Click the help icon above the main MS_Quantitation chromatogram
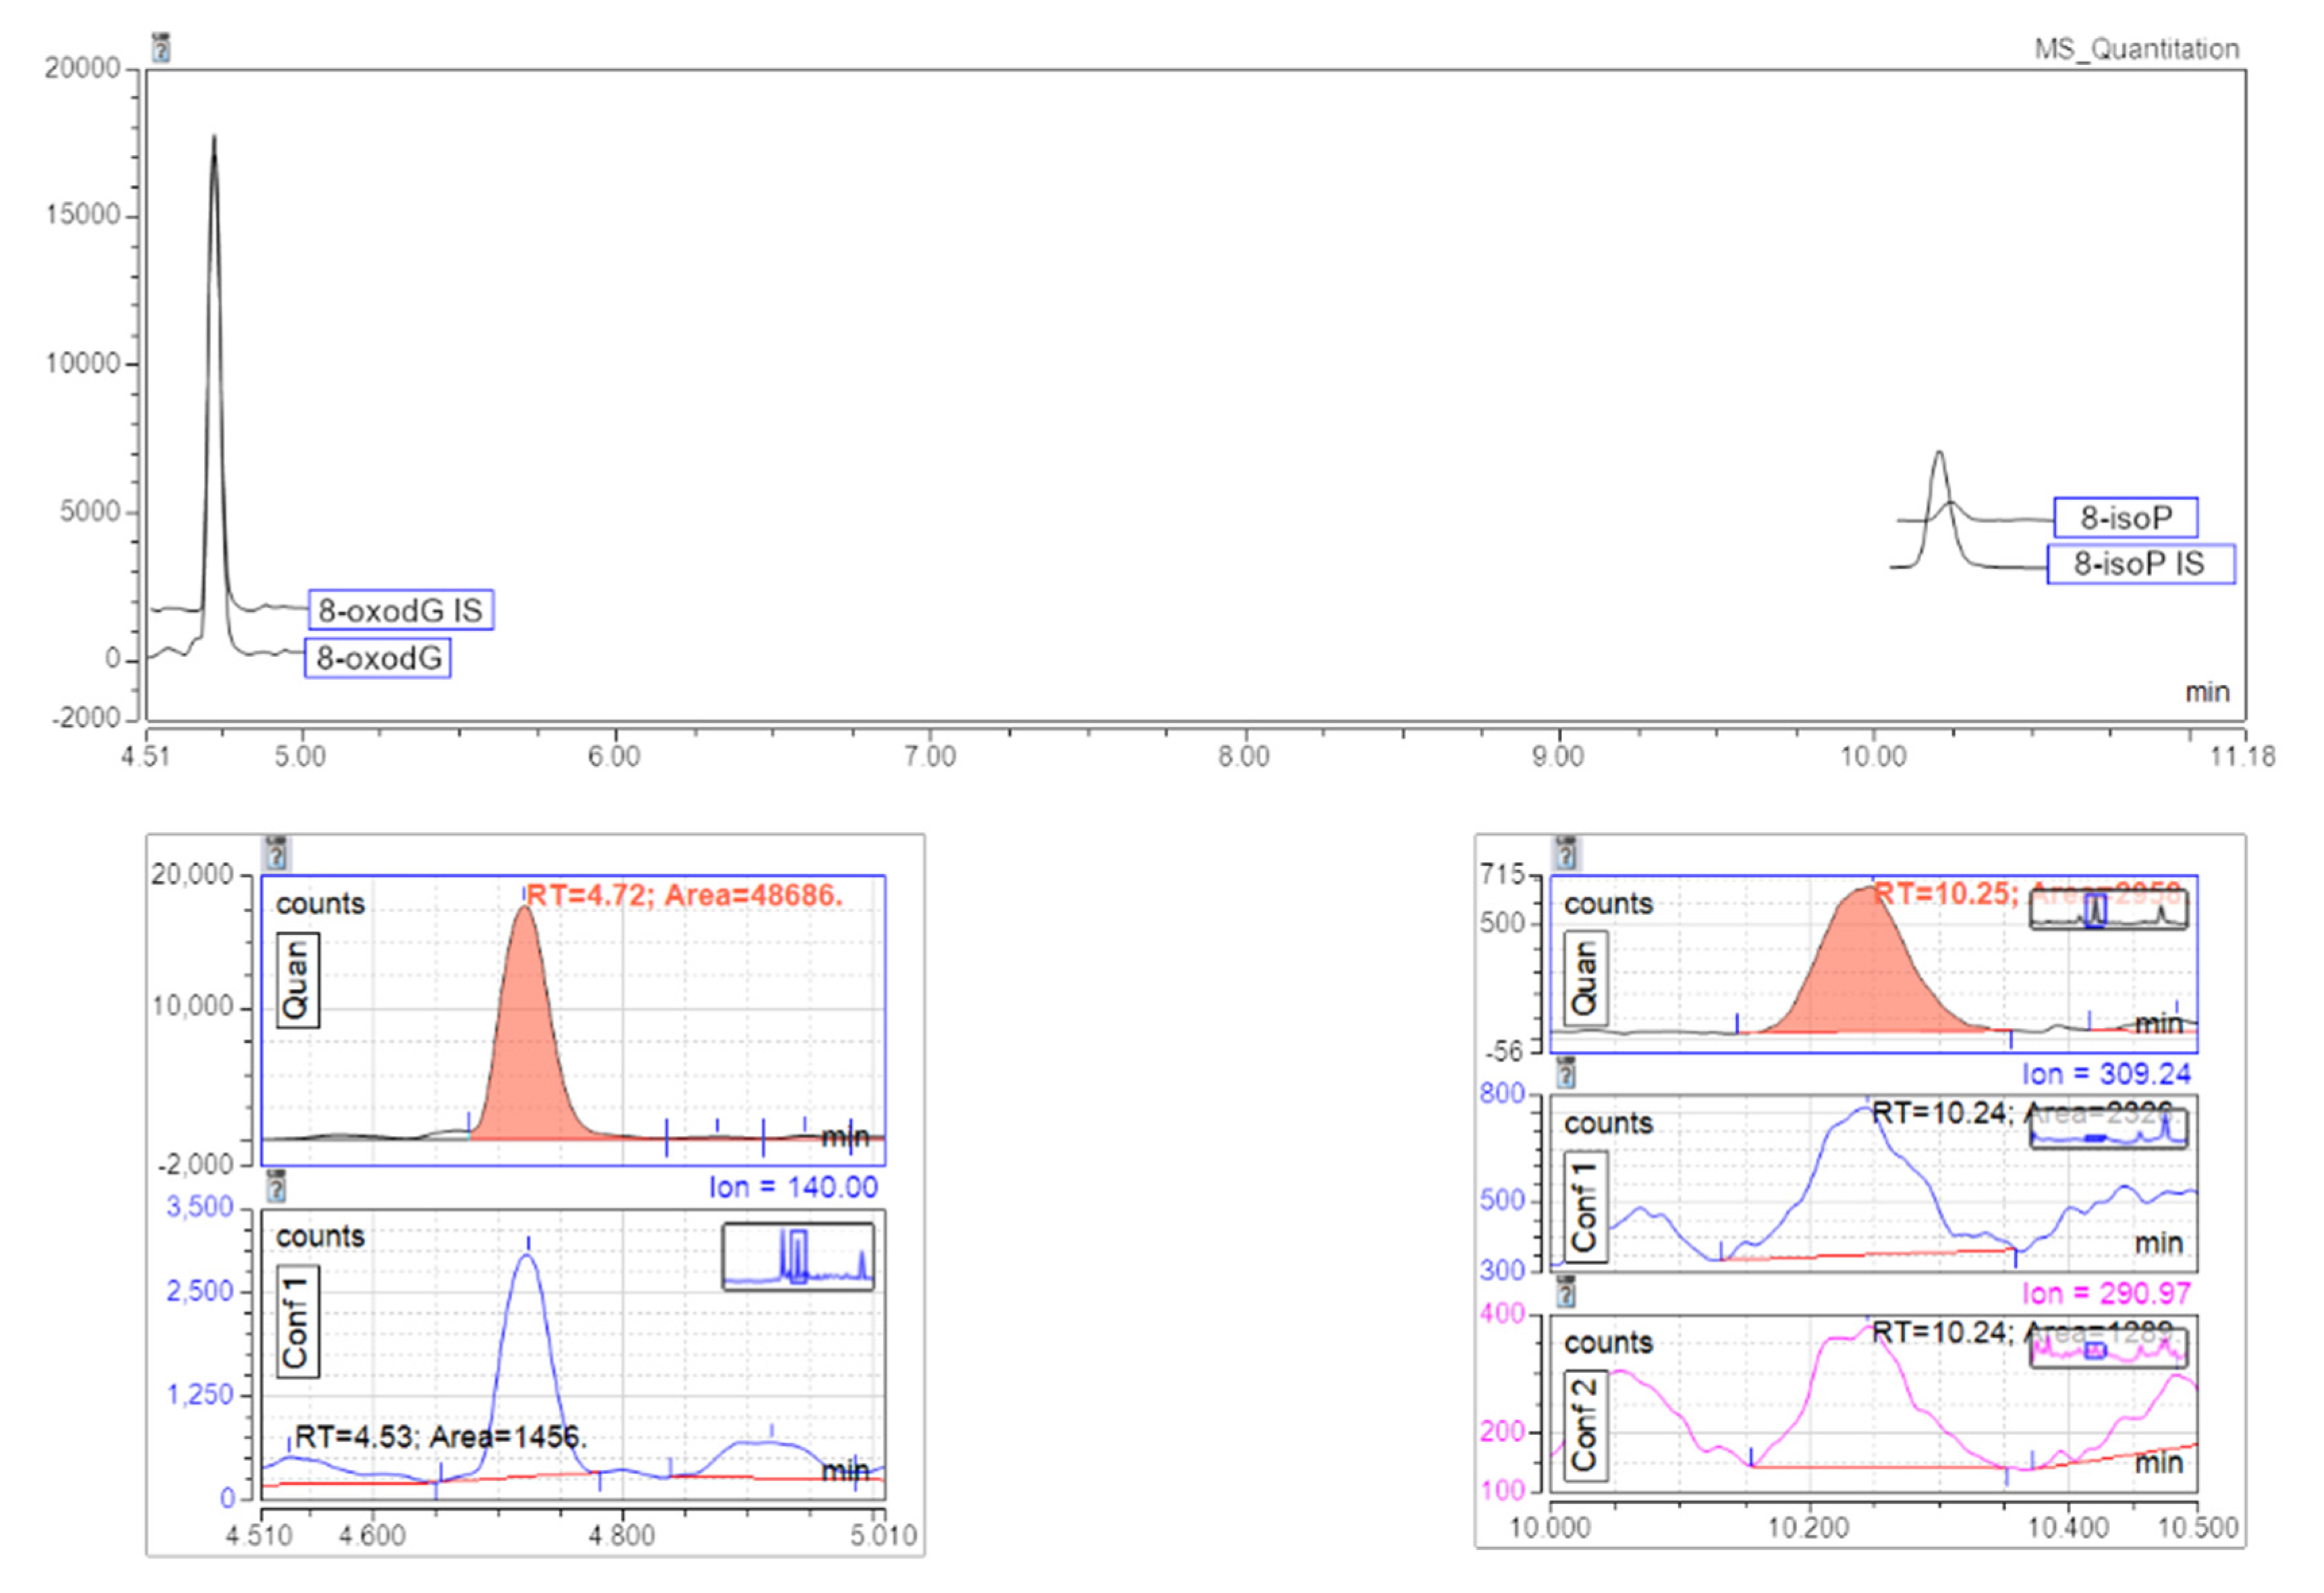This screenshot has height=1593, width=2324. 160,47
